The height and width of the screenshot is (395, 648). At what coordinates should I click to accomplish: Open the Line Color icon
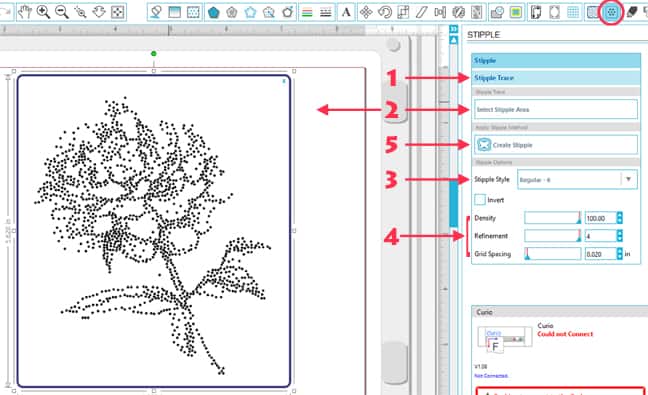tap(307, 12)
